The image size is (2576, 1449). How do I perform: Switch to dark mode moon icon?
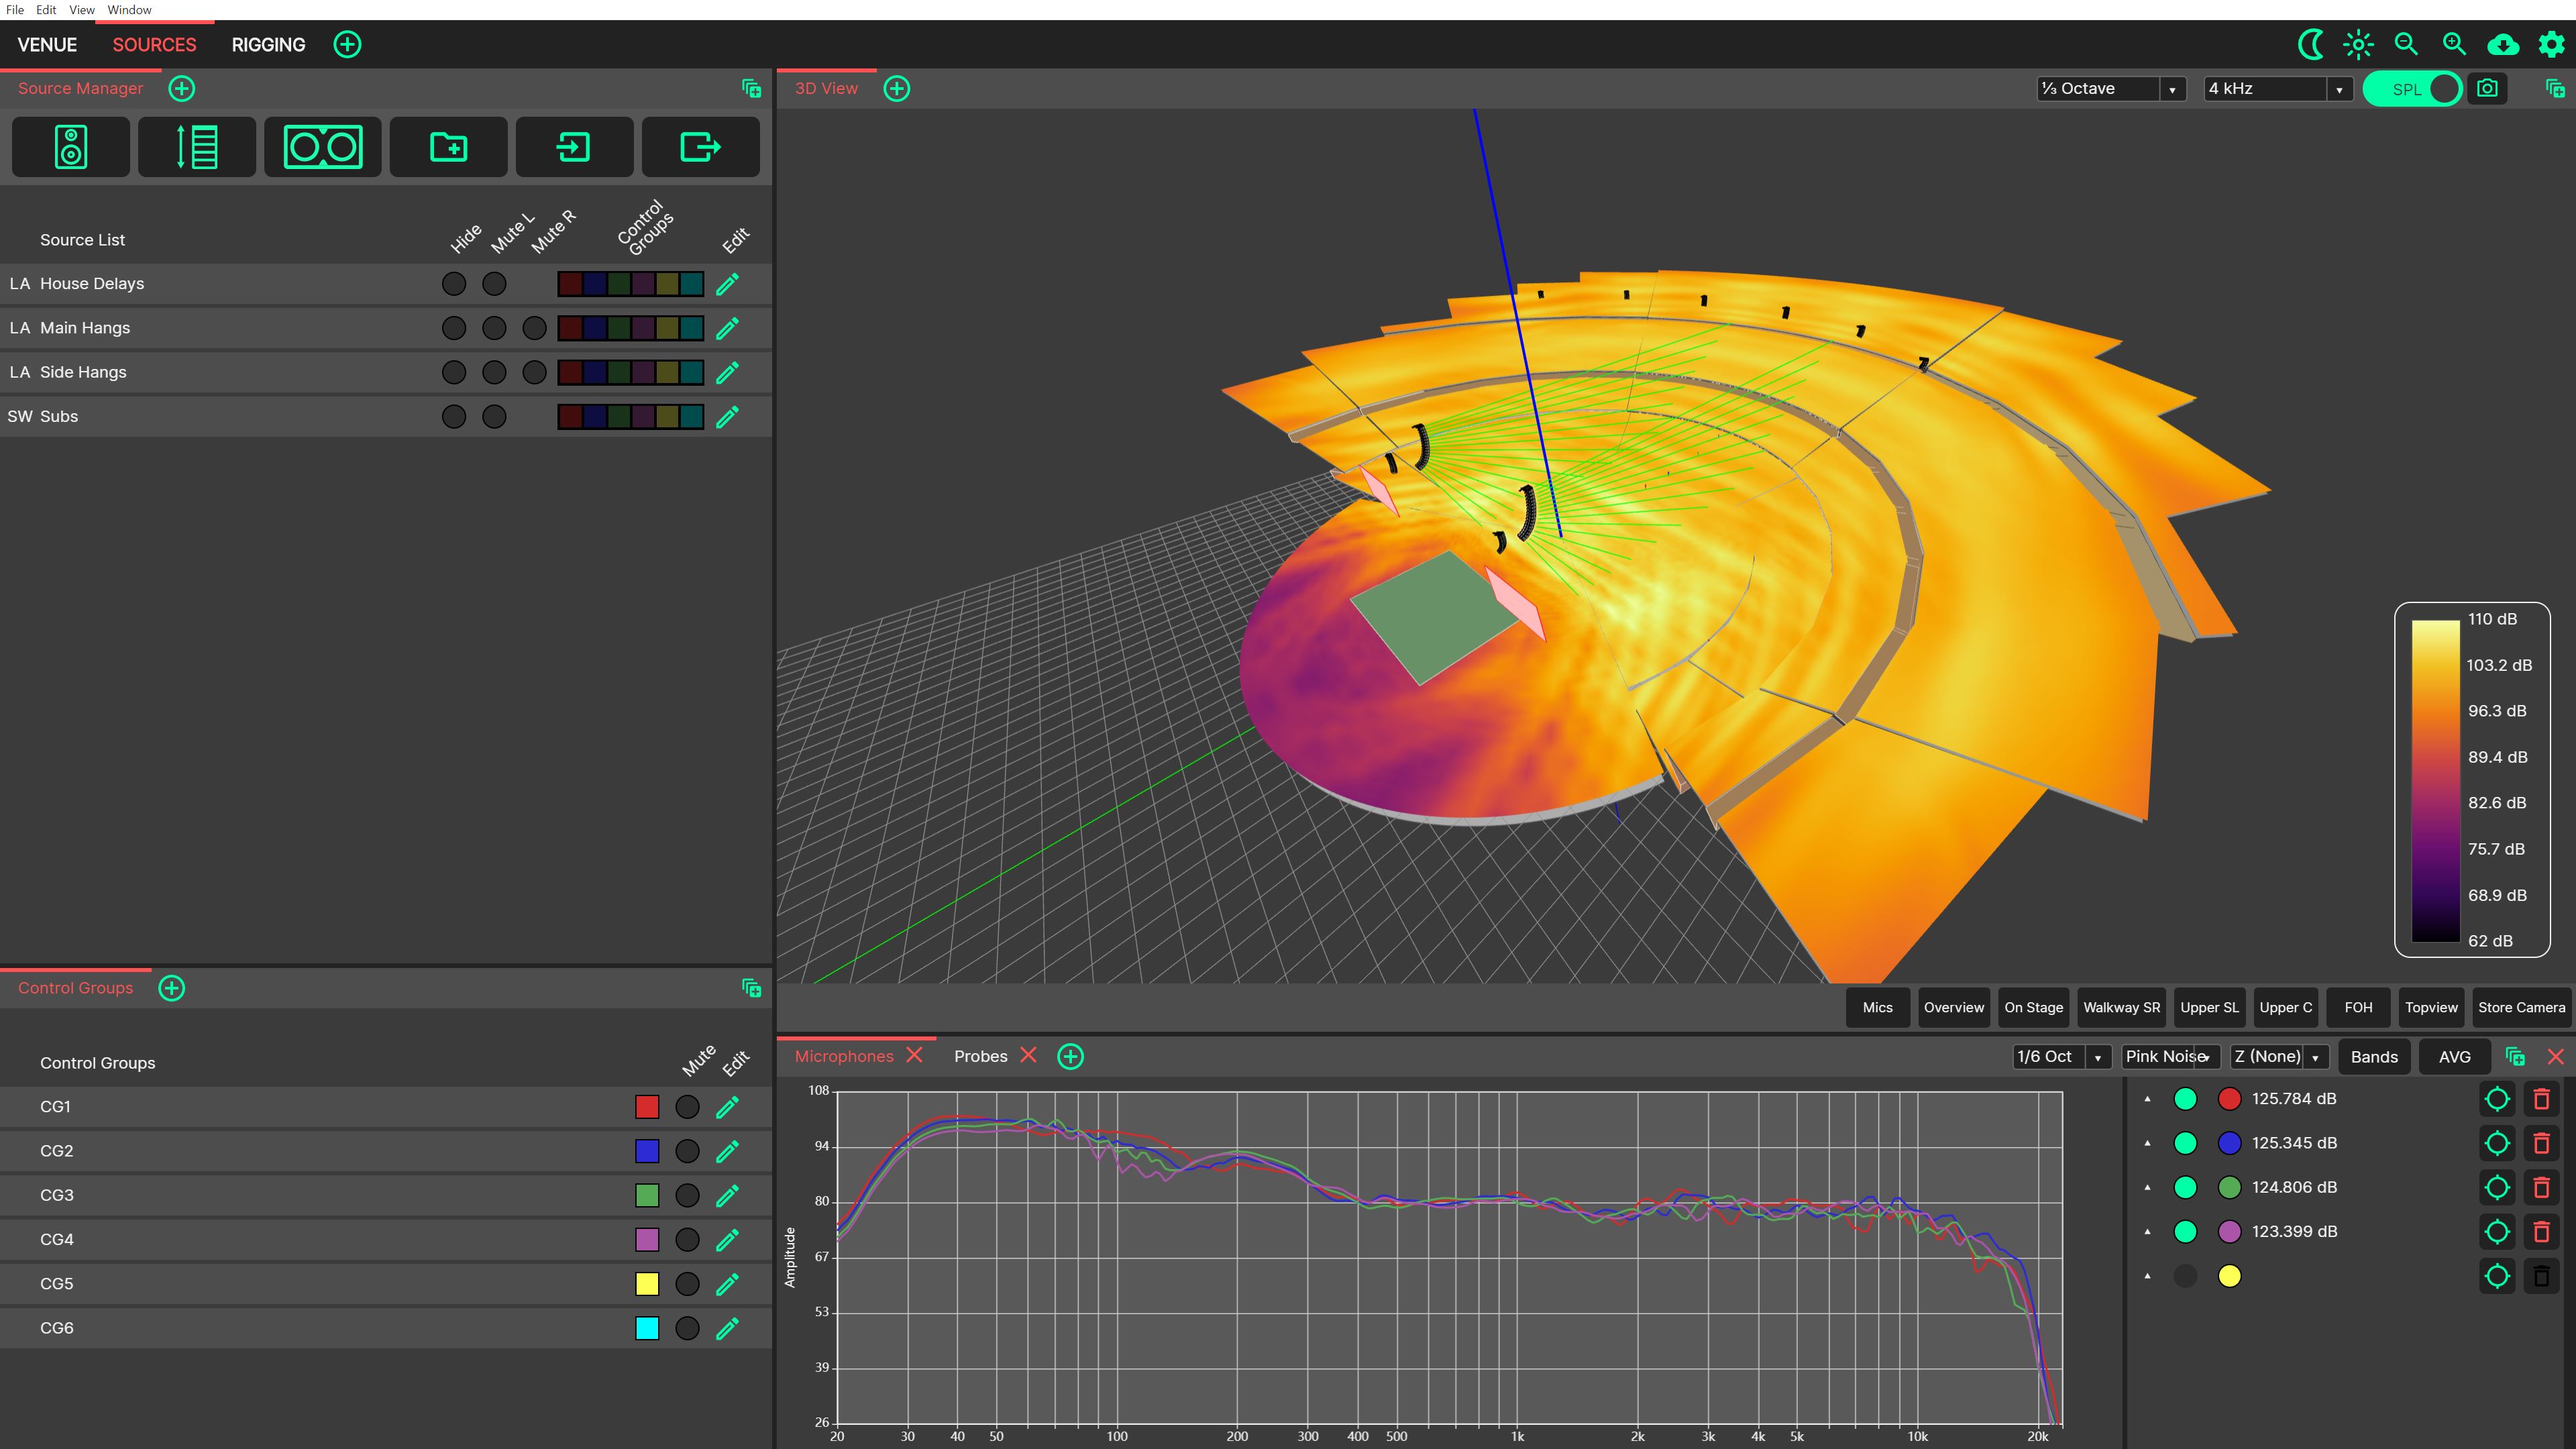2310,44
